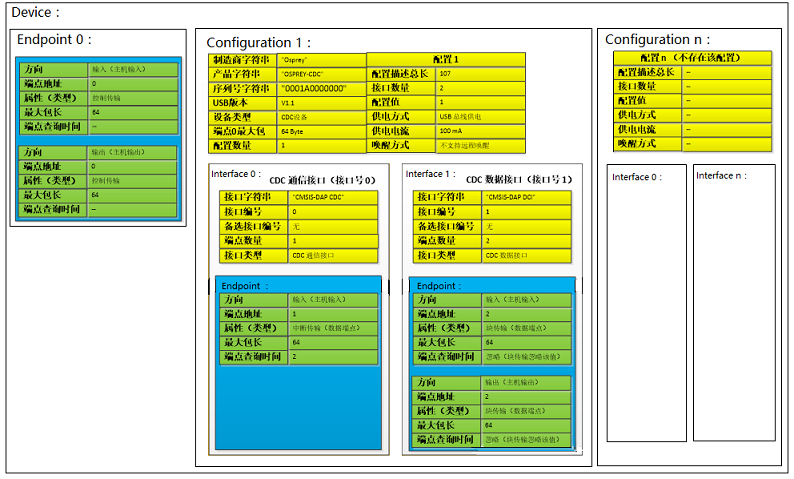
Task: Select the "Endpoint 0 :" heading
Action: pyautogui.click(x=55, y=40)
